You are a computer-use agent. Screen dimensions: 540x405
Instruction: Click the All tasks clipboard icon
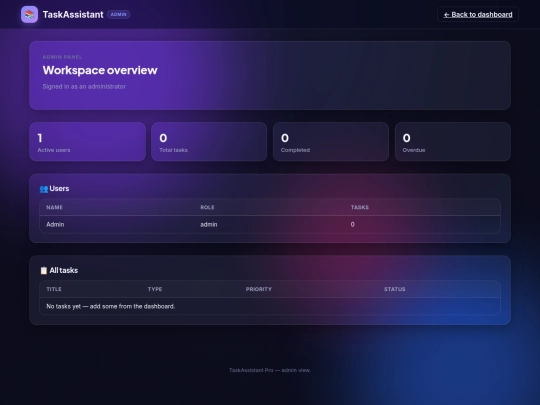(44, 270)
